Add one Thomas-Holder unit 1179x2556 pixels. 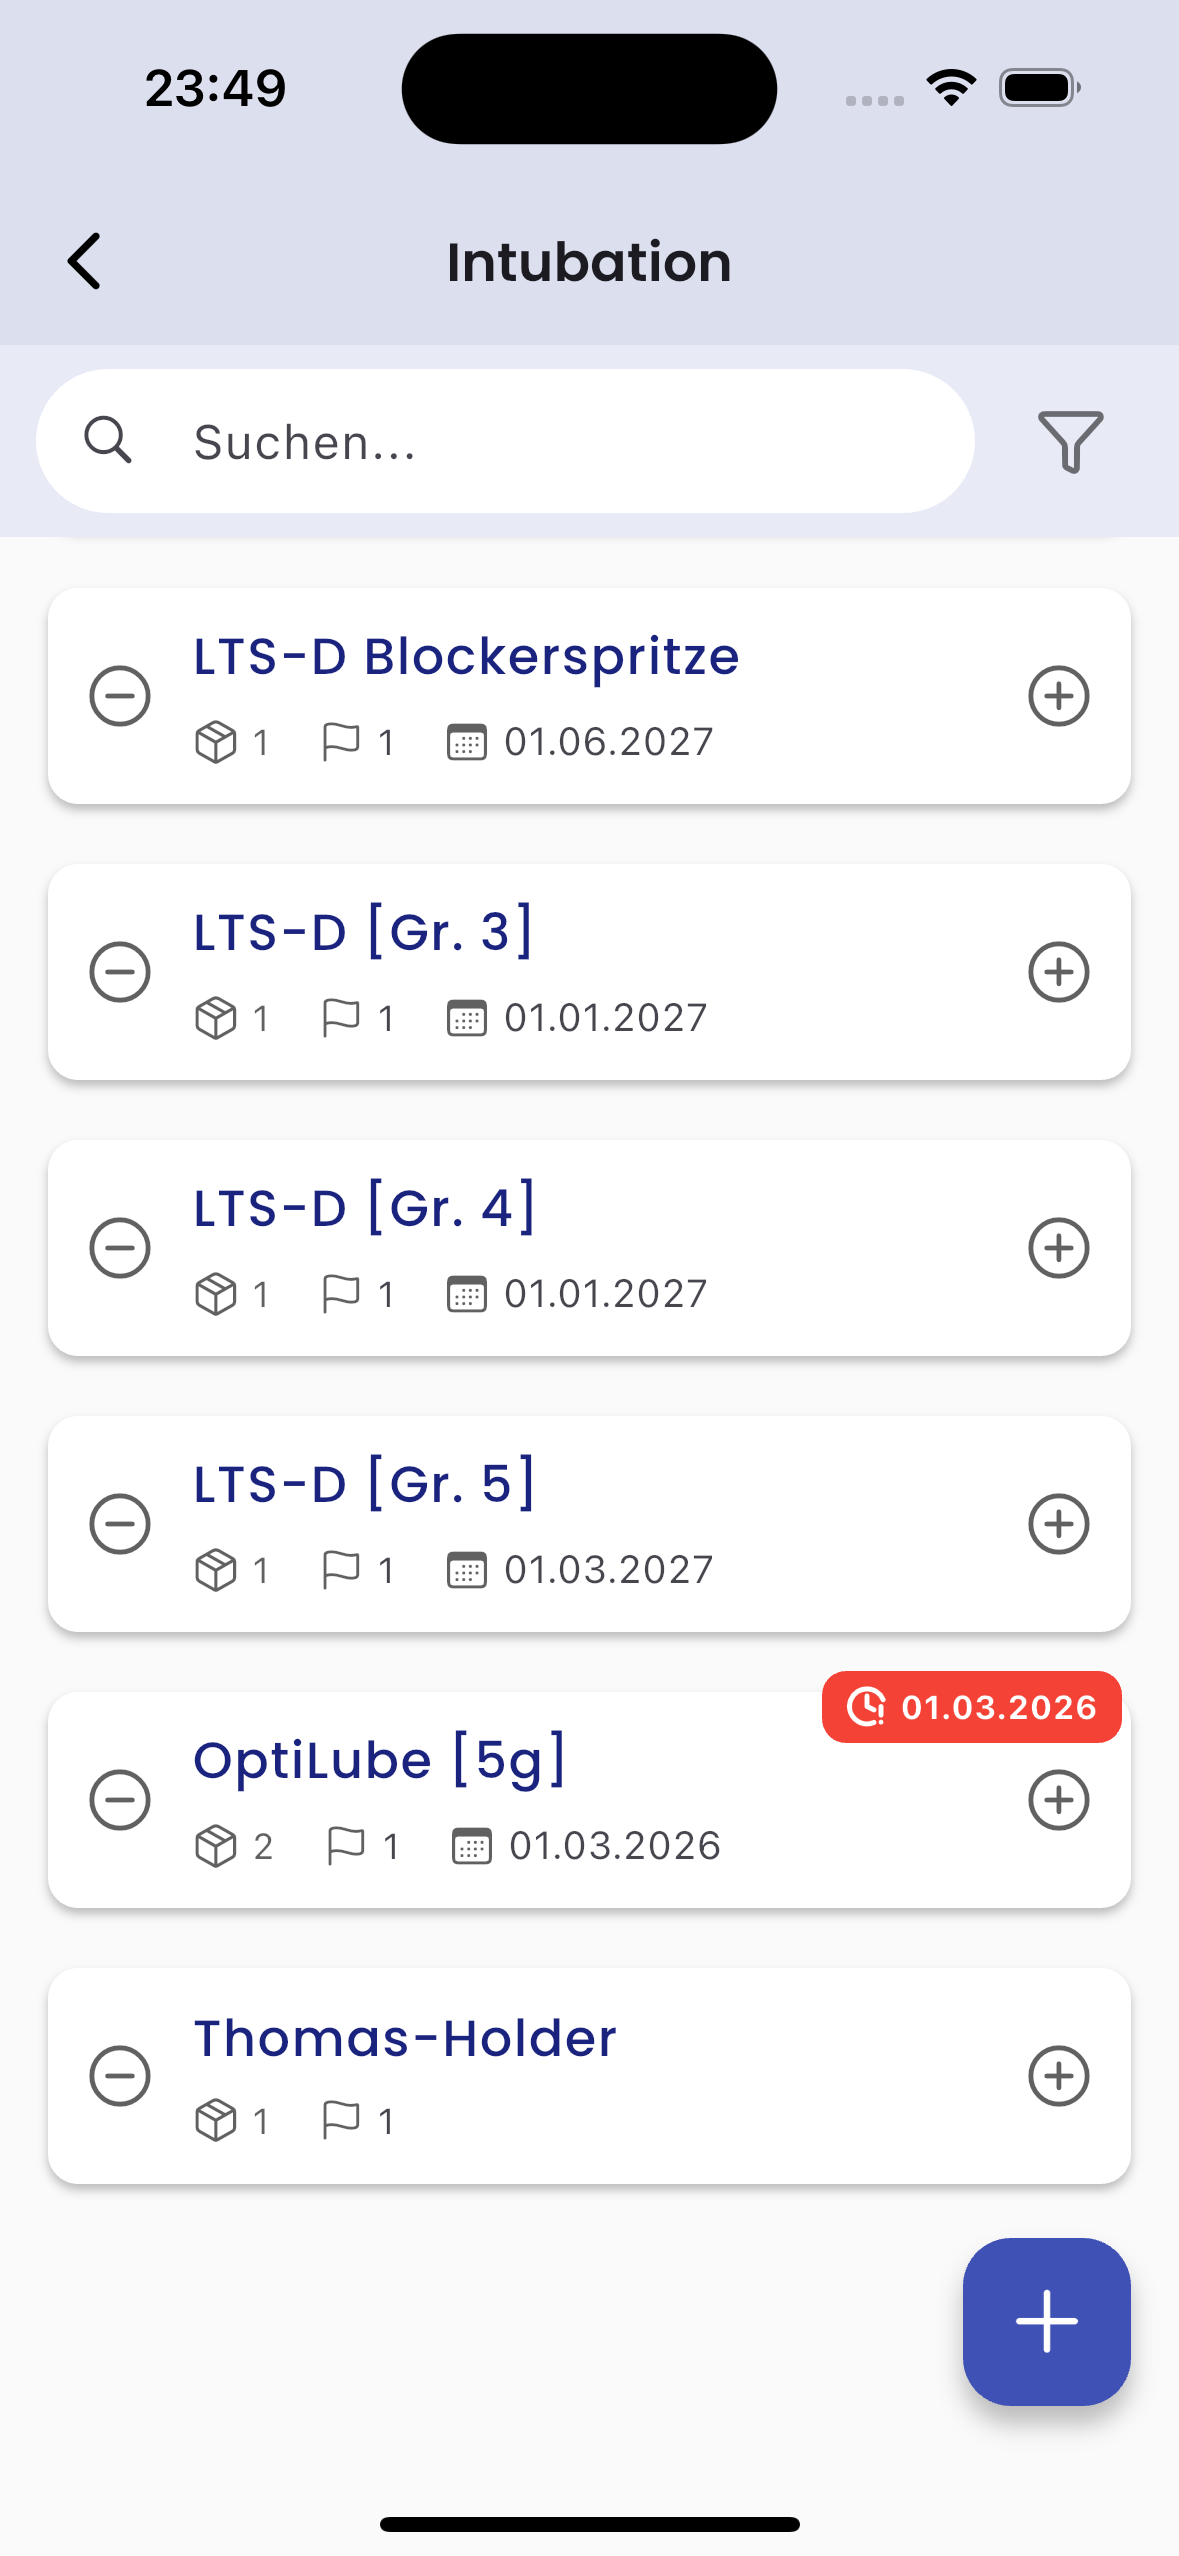pyautogui.click(x=1058, y=2076)
